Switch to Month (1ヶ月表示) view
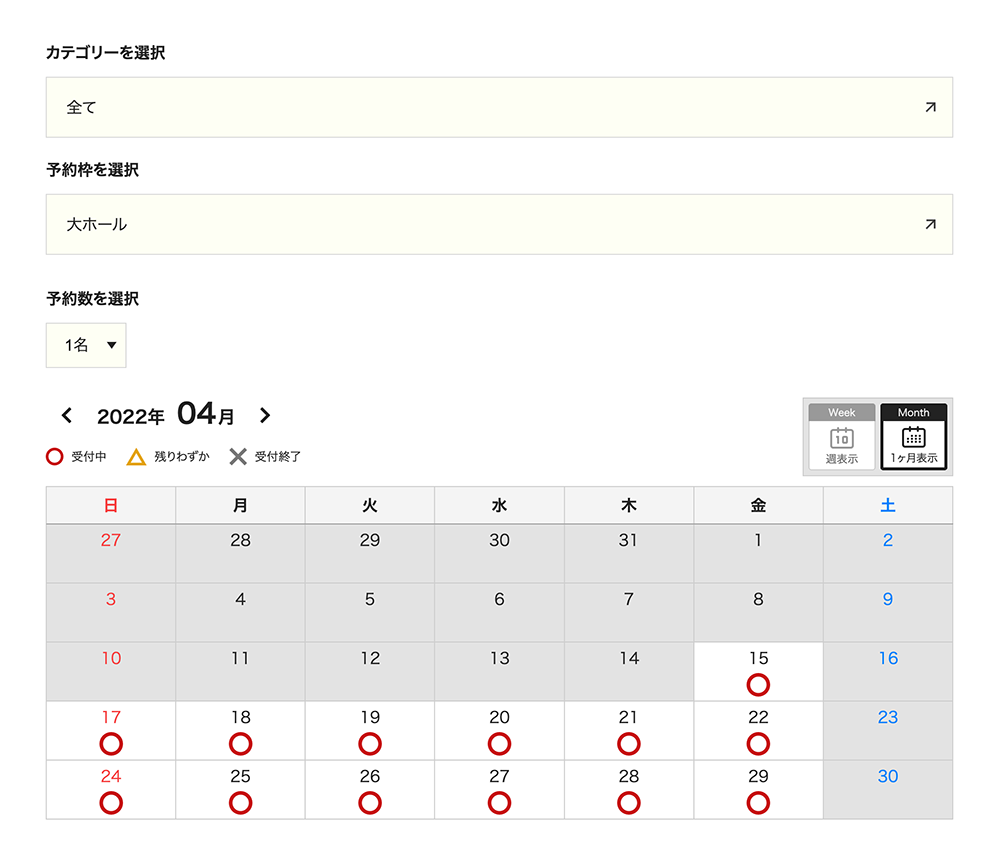 pyautogui.click(x=913, y=437)
